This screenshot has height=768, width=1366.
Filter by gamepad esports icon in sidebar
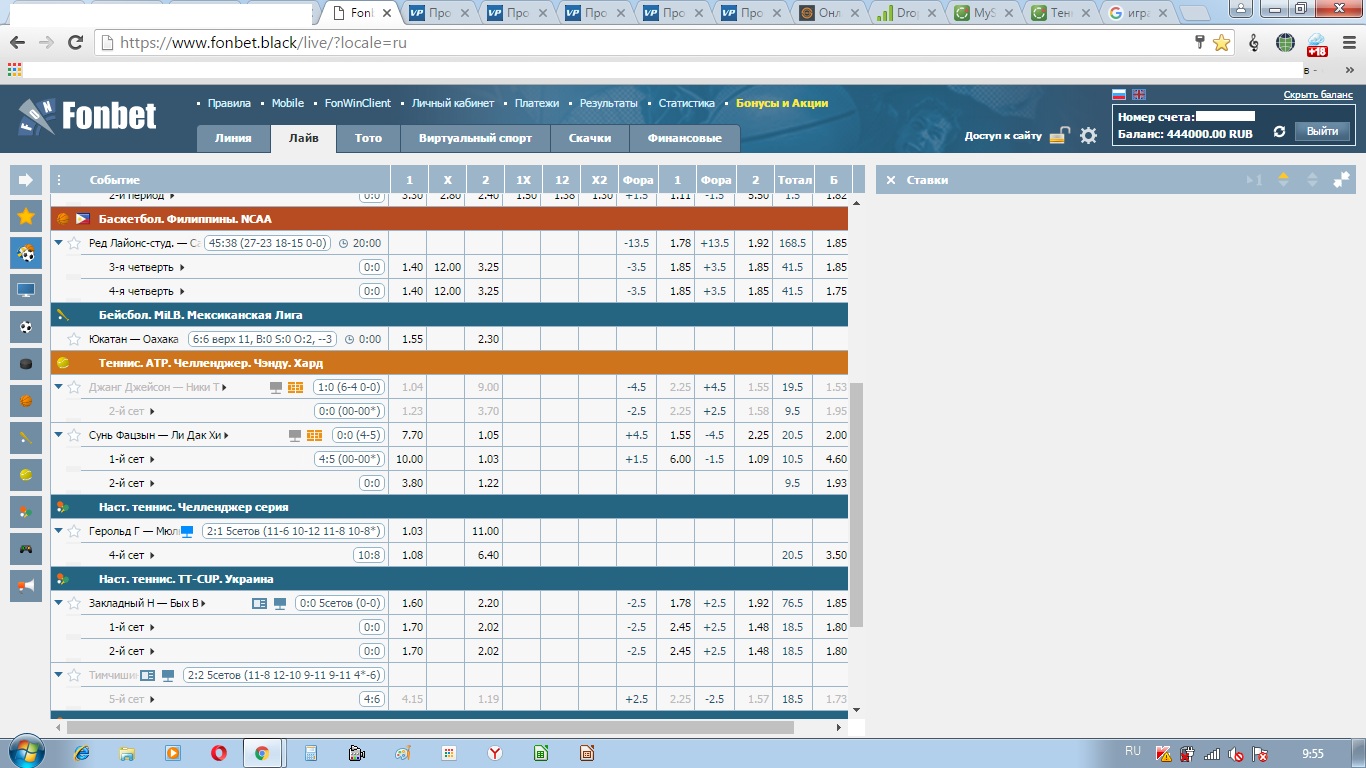(x=26, y=549)
